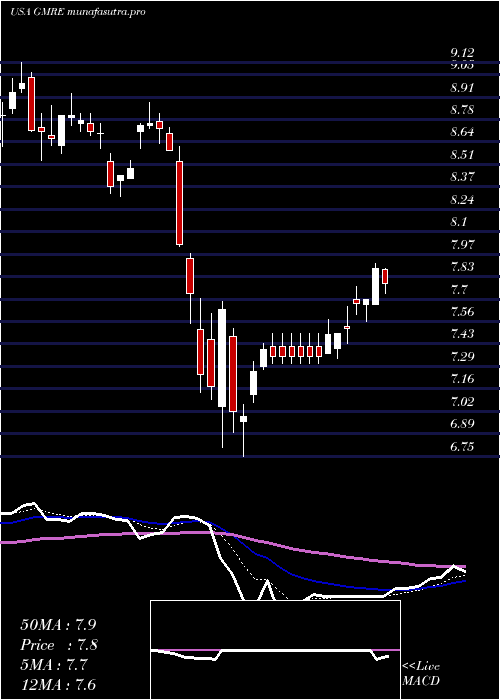500x700 pixels.
Task: Click the 'Price : 7.8' value
Action: pos(59,645)
